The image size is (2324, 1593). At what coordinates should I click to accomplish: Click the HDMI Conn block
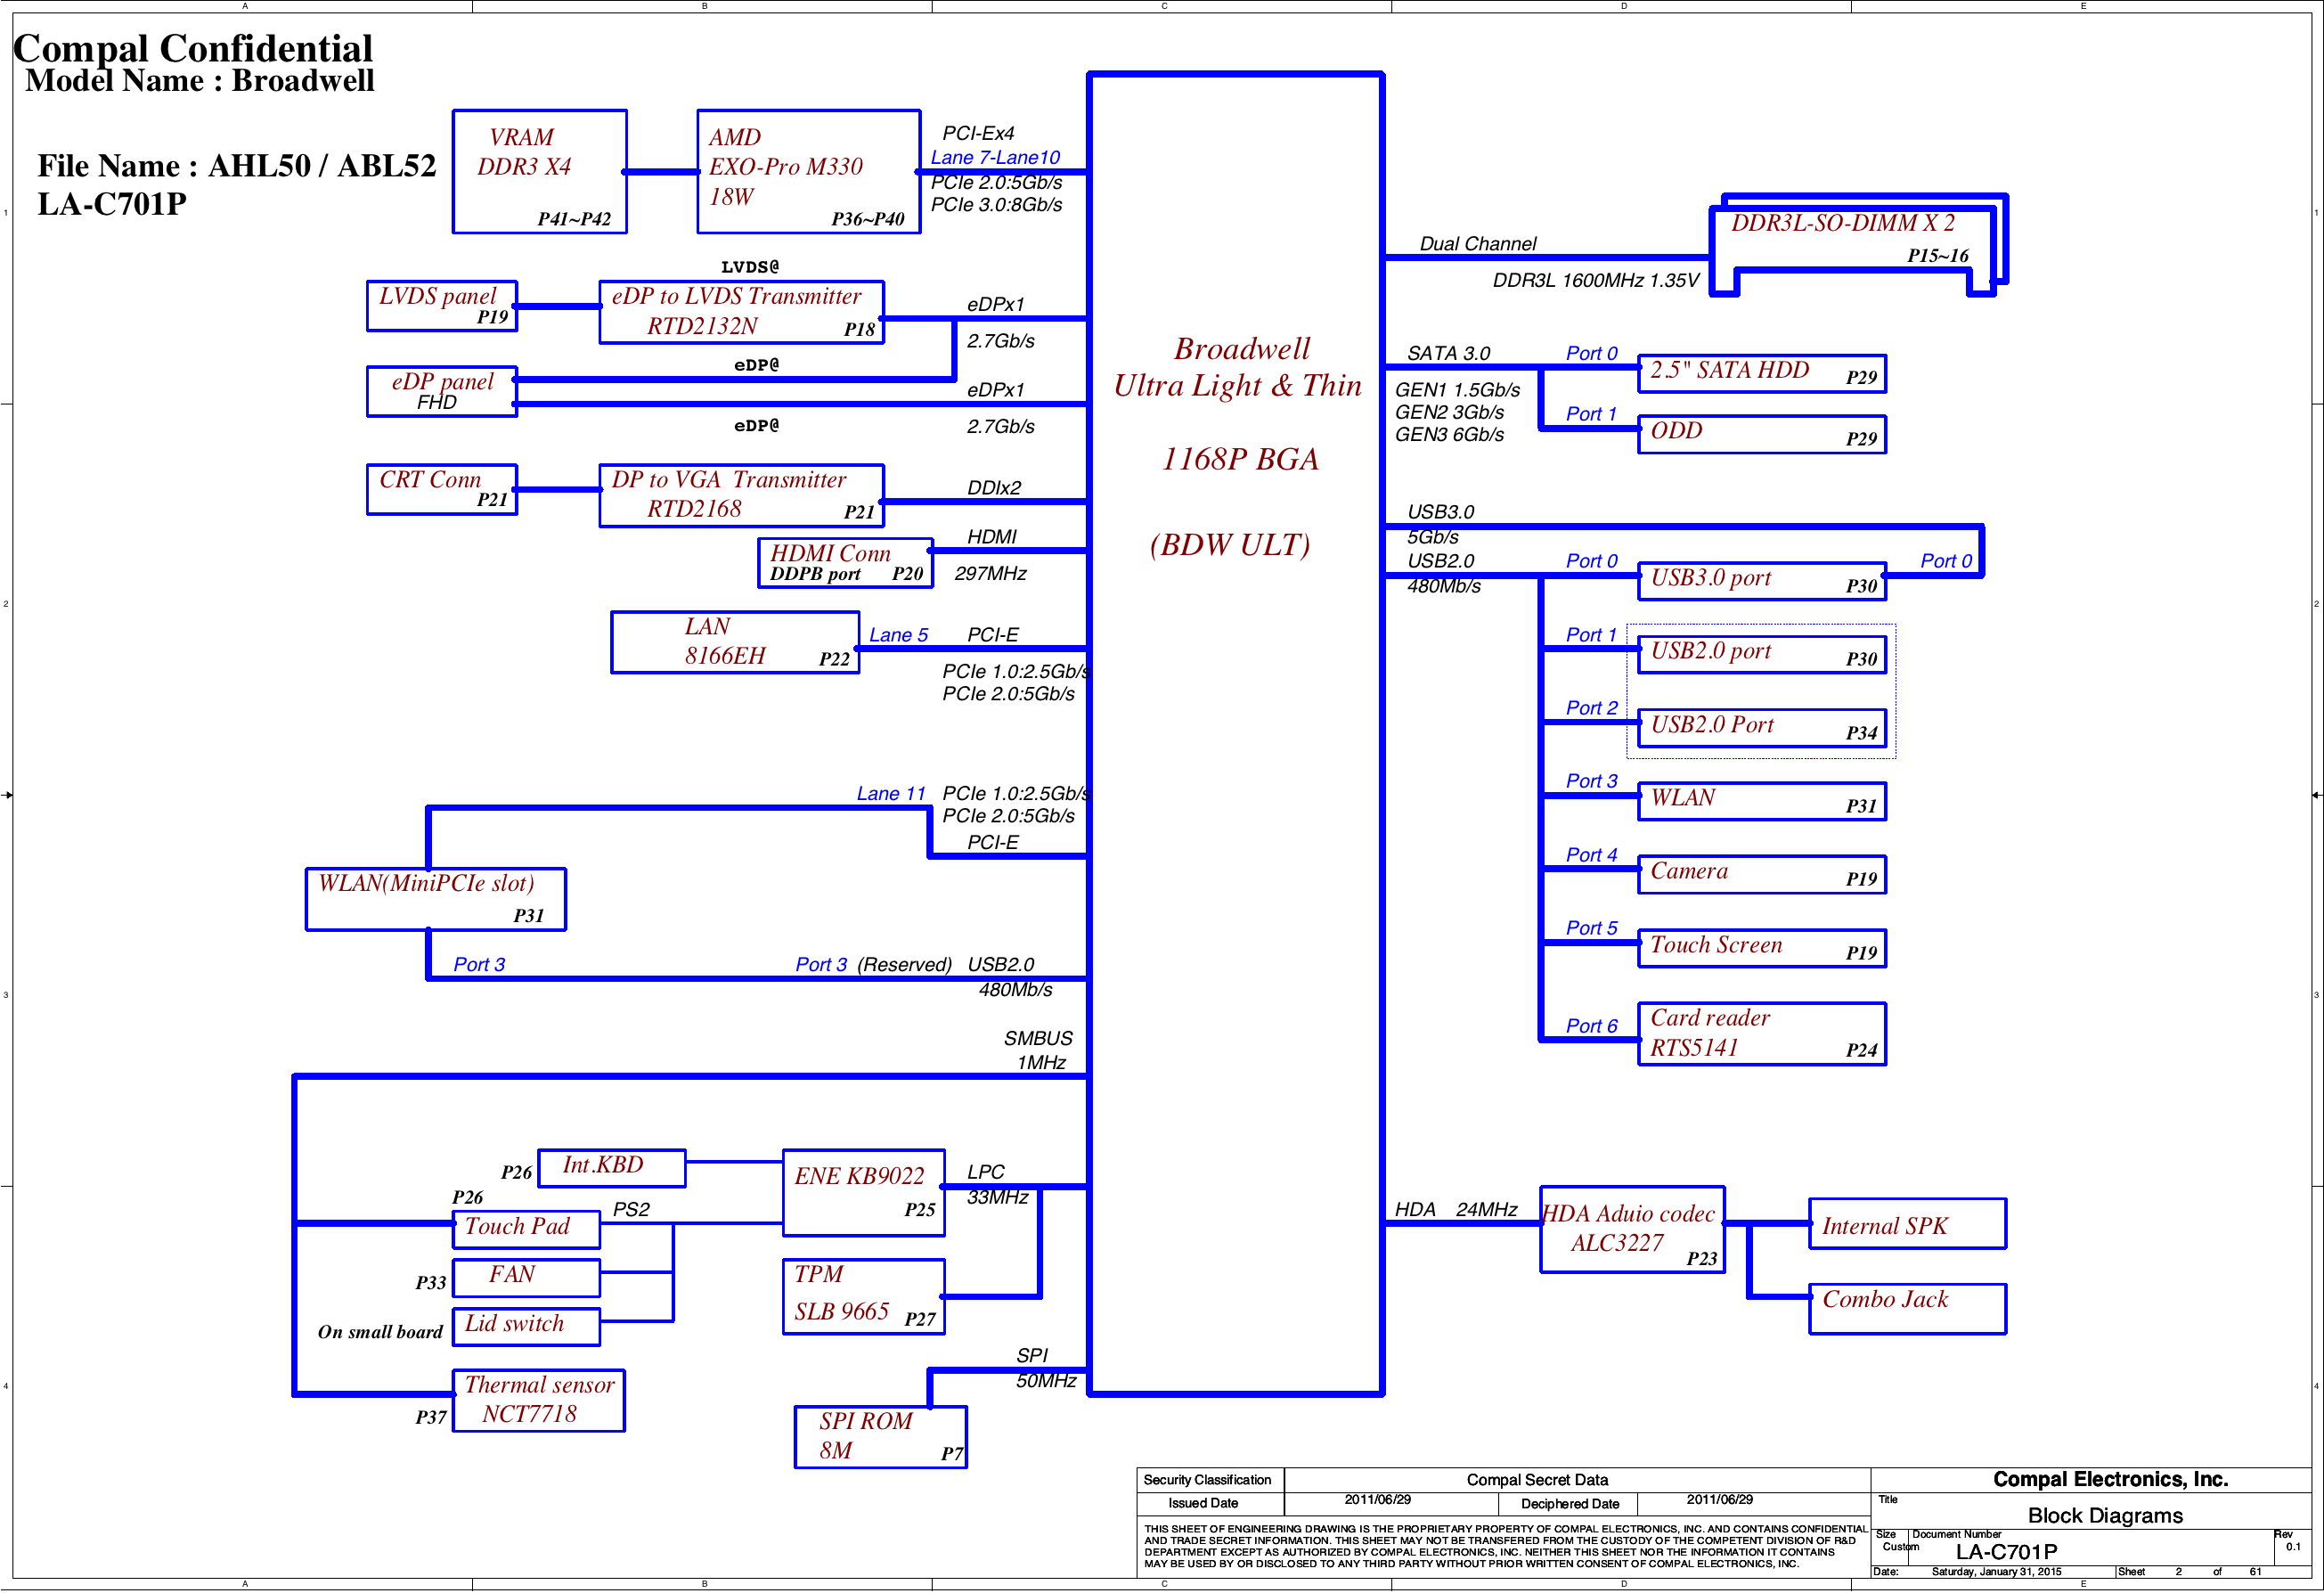pos(845,562)
